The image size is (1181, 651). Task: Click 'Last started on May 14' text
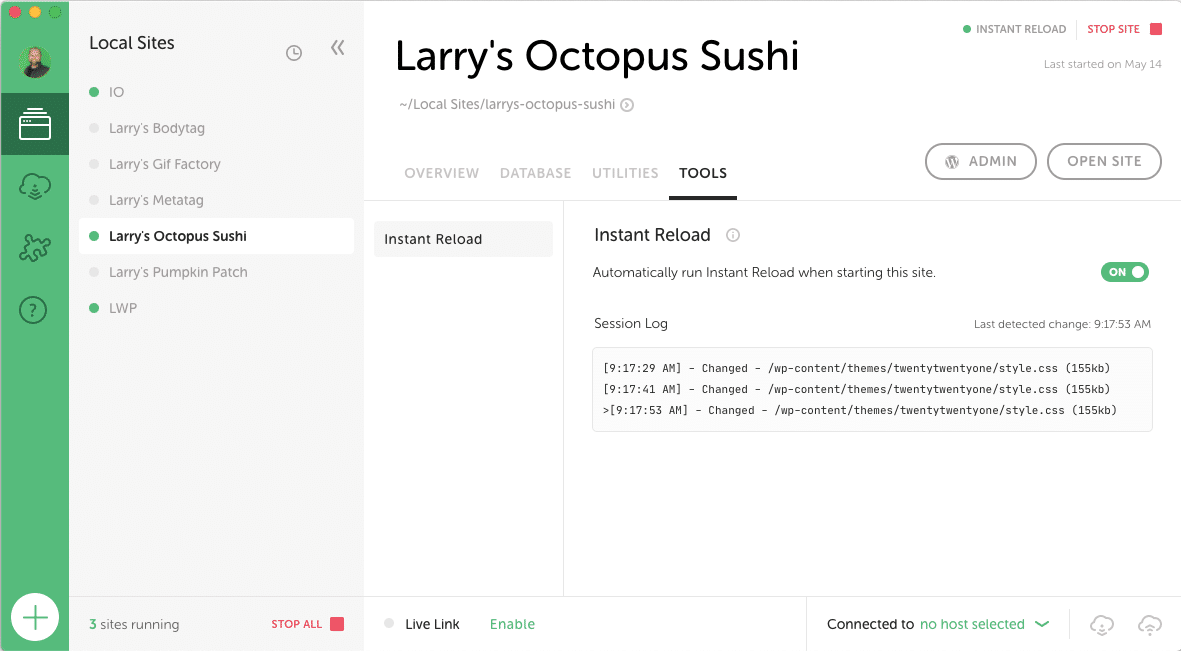pos(1102,64)
